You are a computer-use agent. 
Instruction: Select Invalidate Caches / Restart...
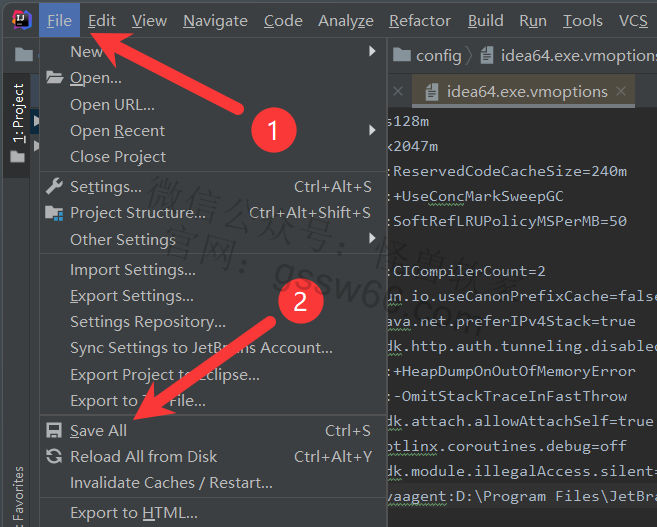click(171, 483)
